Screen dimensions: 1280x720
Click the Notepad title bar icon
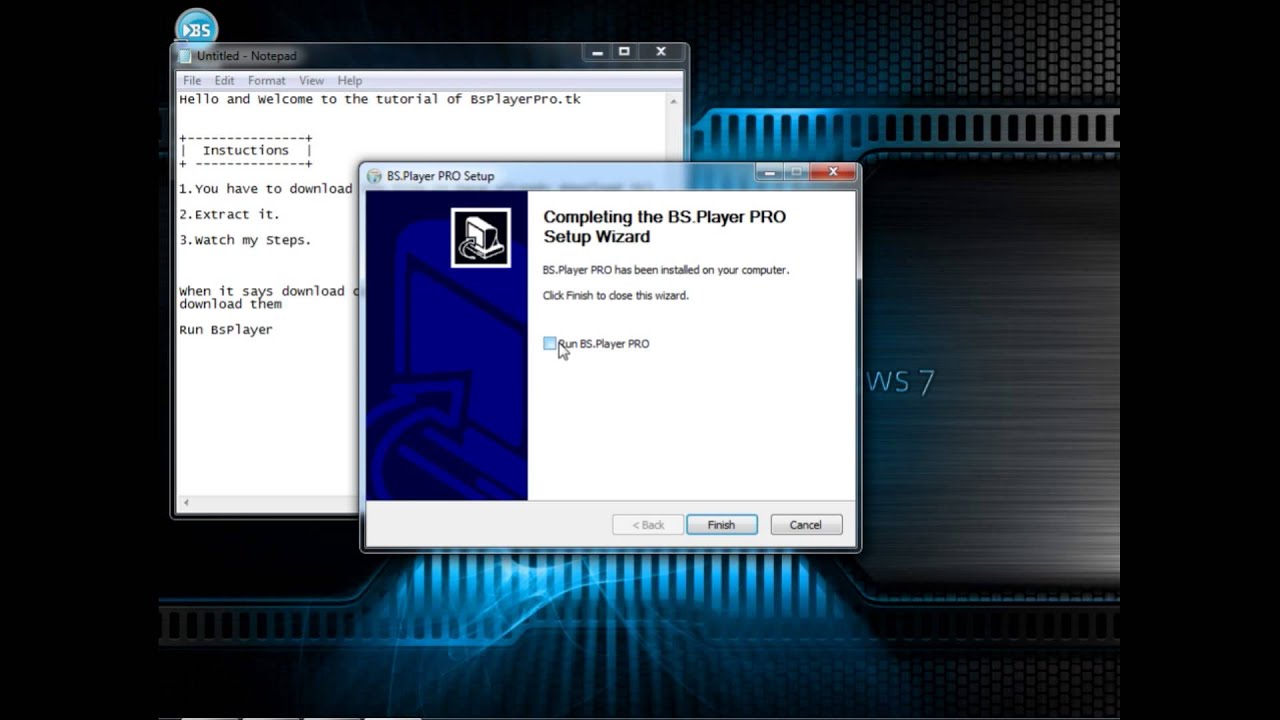[184, 56]
